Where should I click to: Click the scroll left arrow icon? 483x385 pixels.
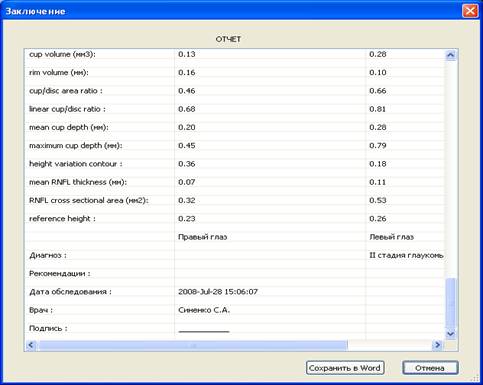coord(31,345)
